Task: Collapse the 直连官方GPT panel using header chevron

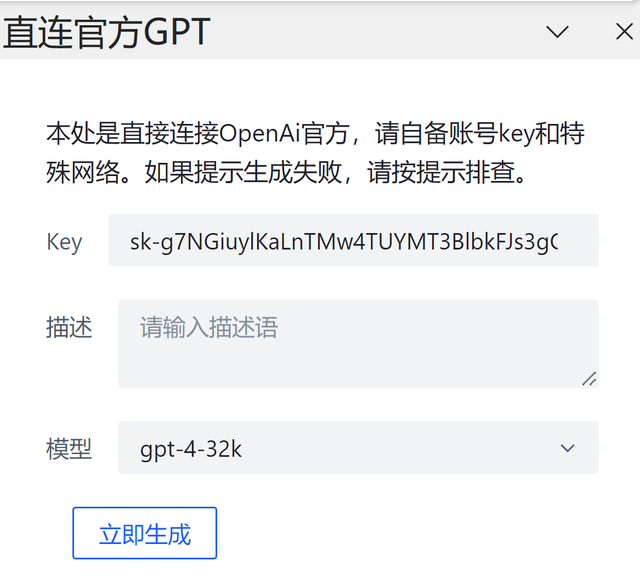Action: click(x=557, y=31)
